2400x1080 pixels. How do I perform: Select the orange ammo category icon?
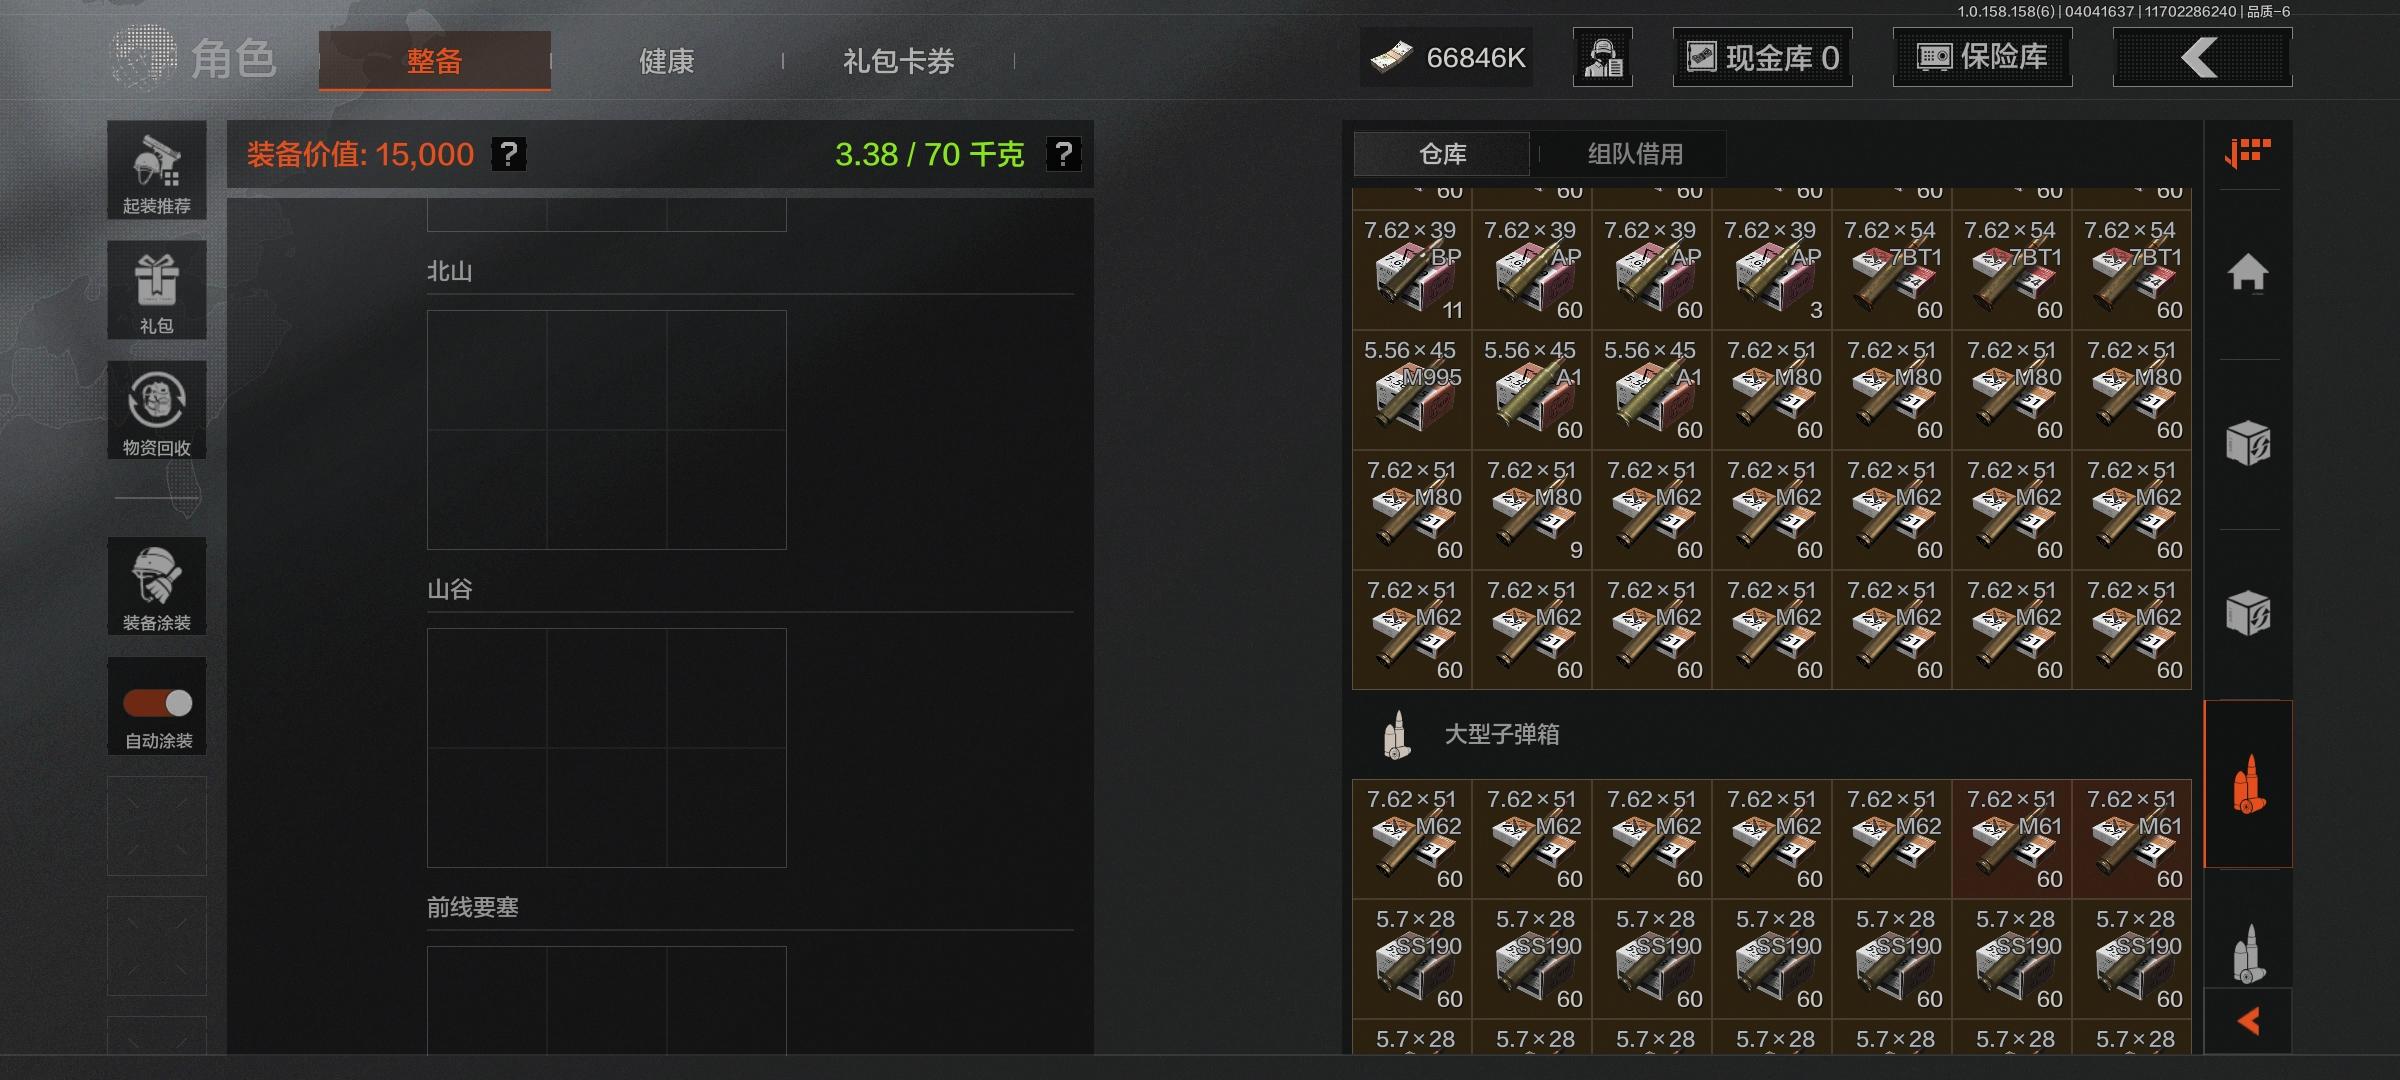(x=2247, y=783)
